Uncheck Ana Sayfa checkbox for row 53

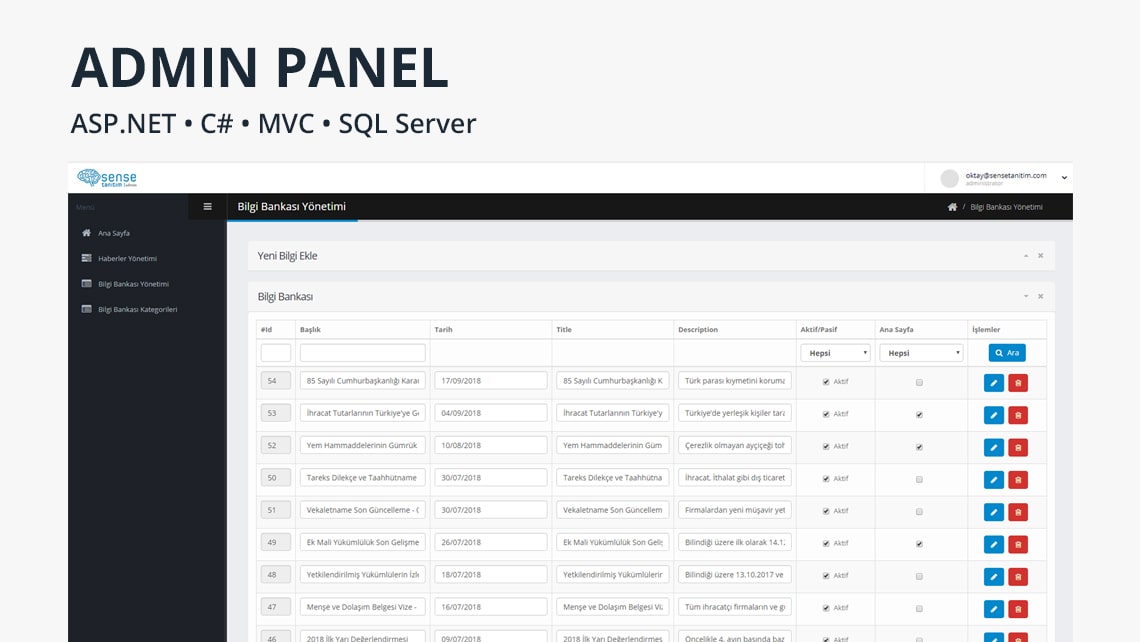click(x=919, y=414)
